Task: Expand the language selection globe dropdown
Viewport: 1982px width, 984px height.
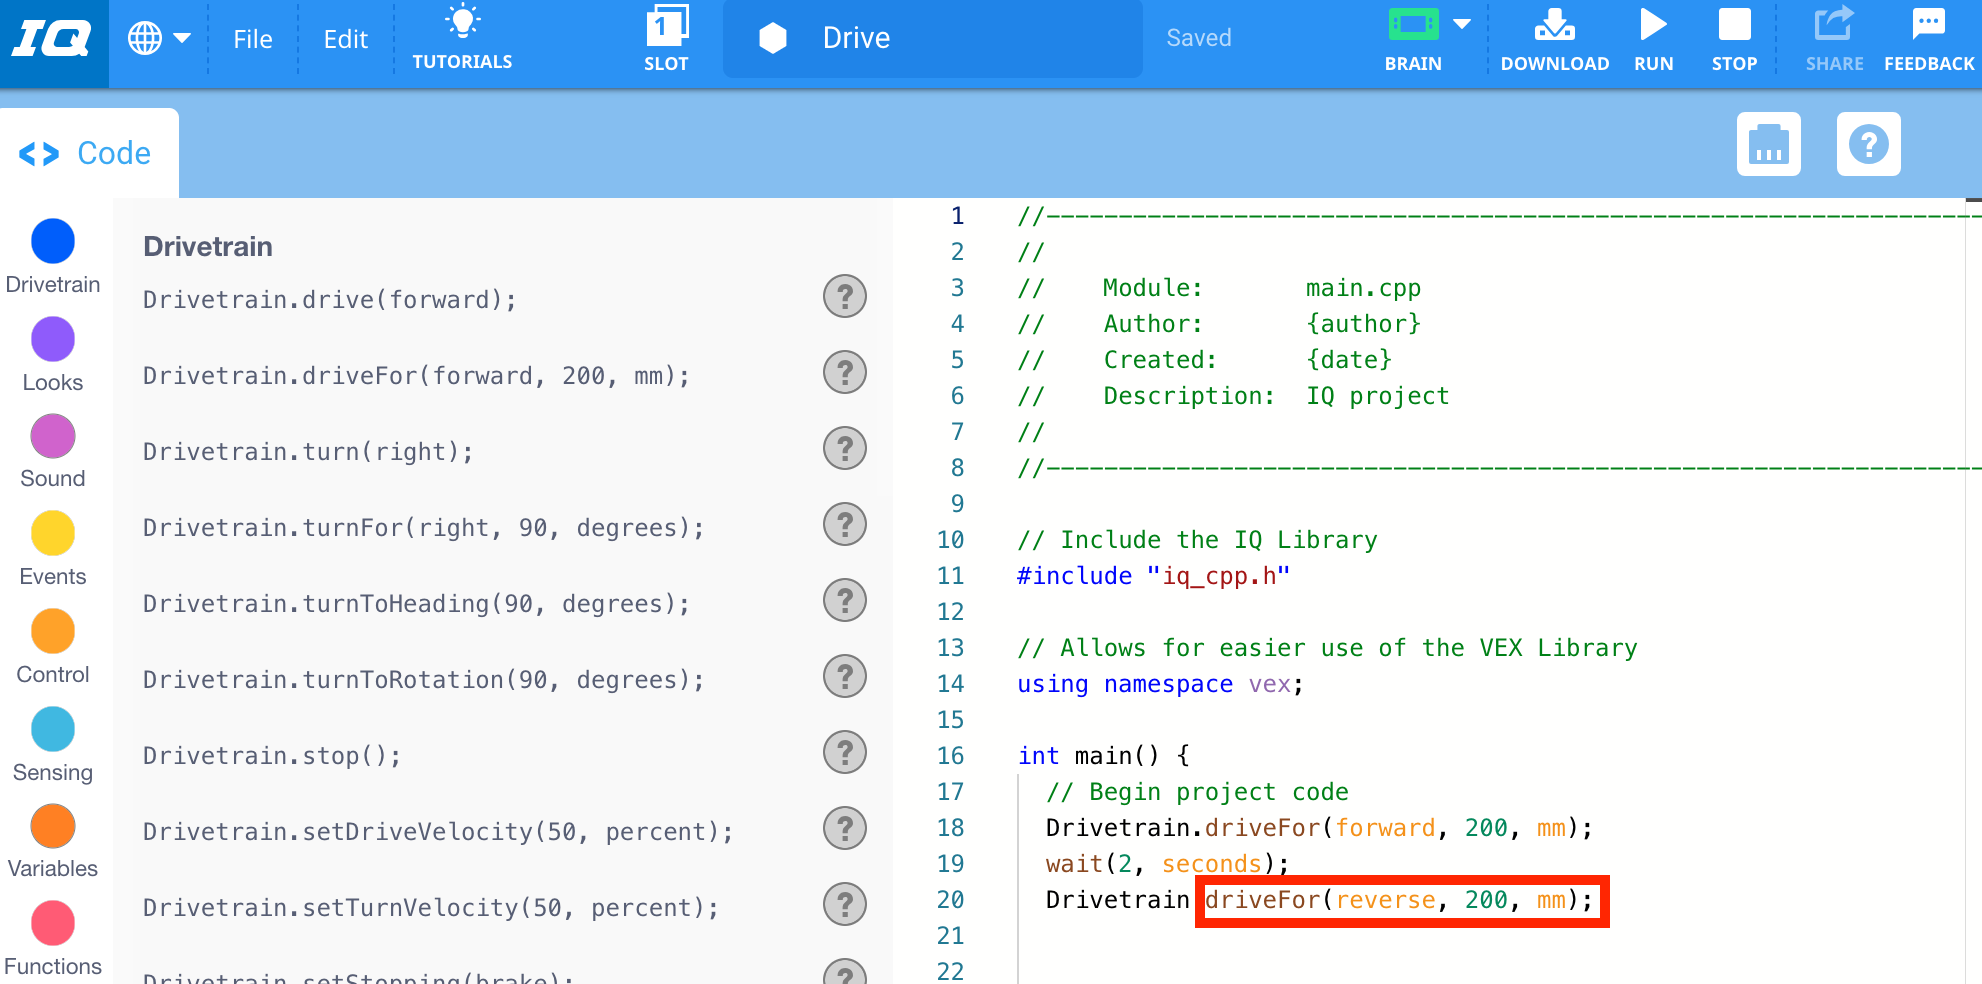Action: pos(158,38)
